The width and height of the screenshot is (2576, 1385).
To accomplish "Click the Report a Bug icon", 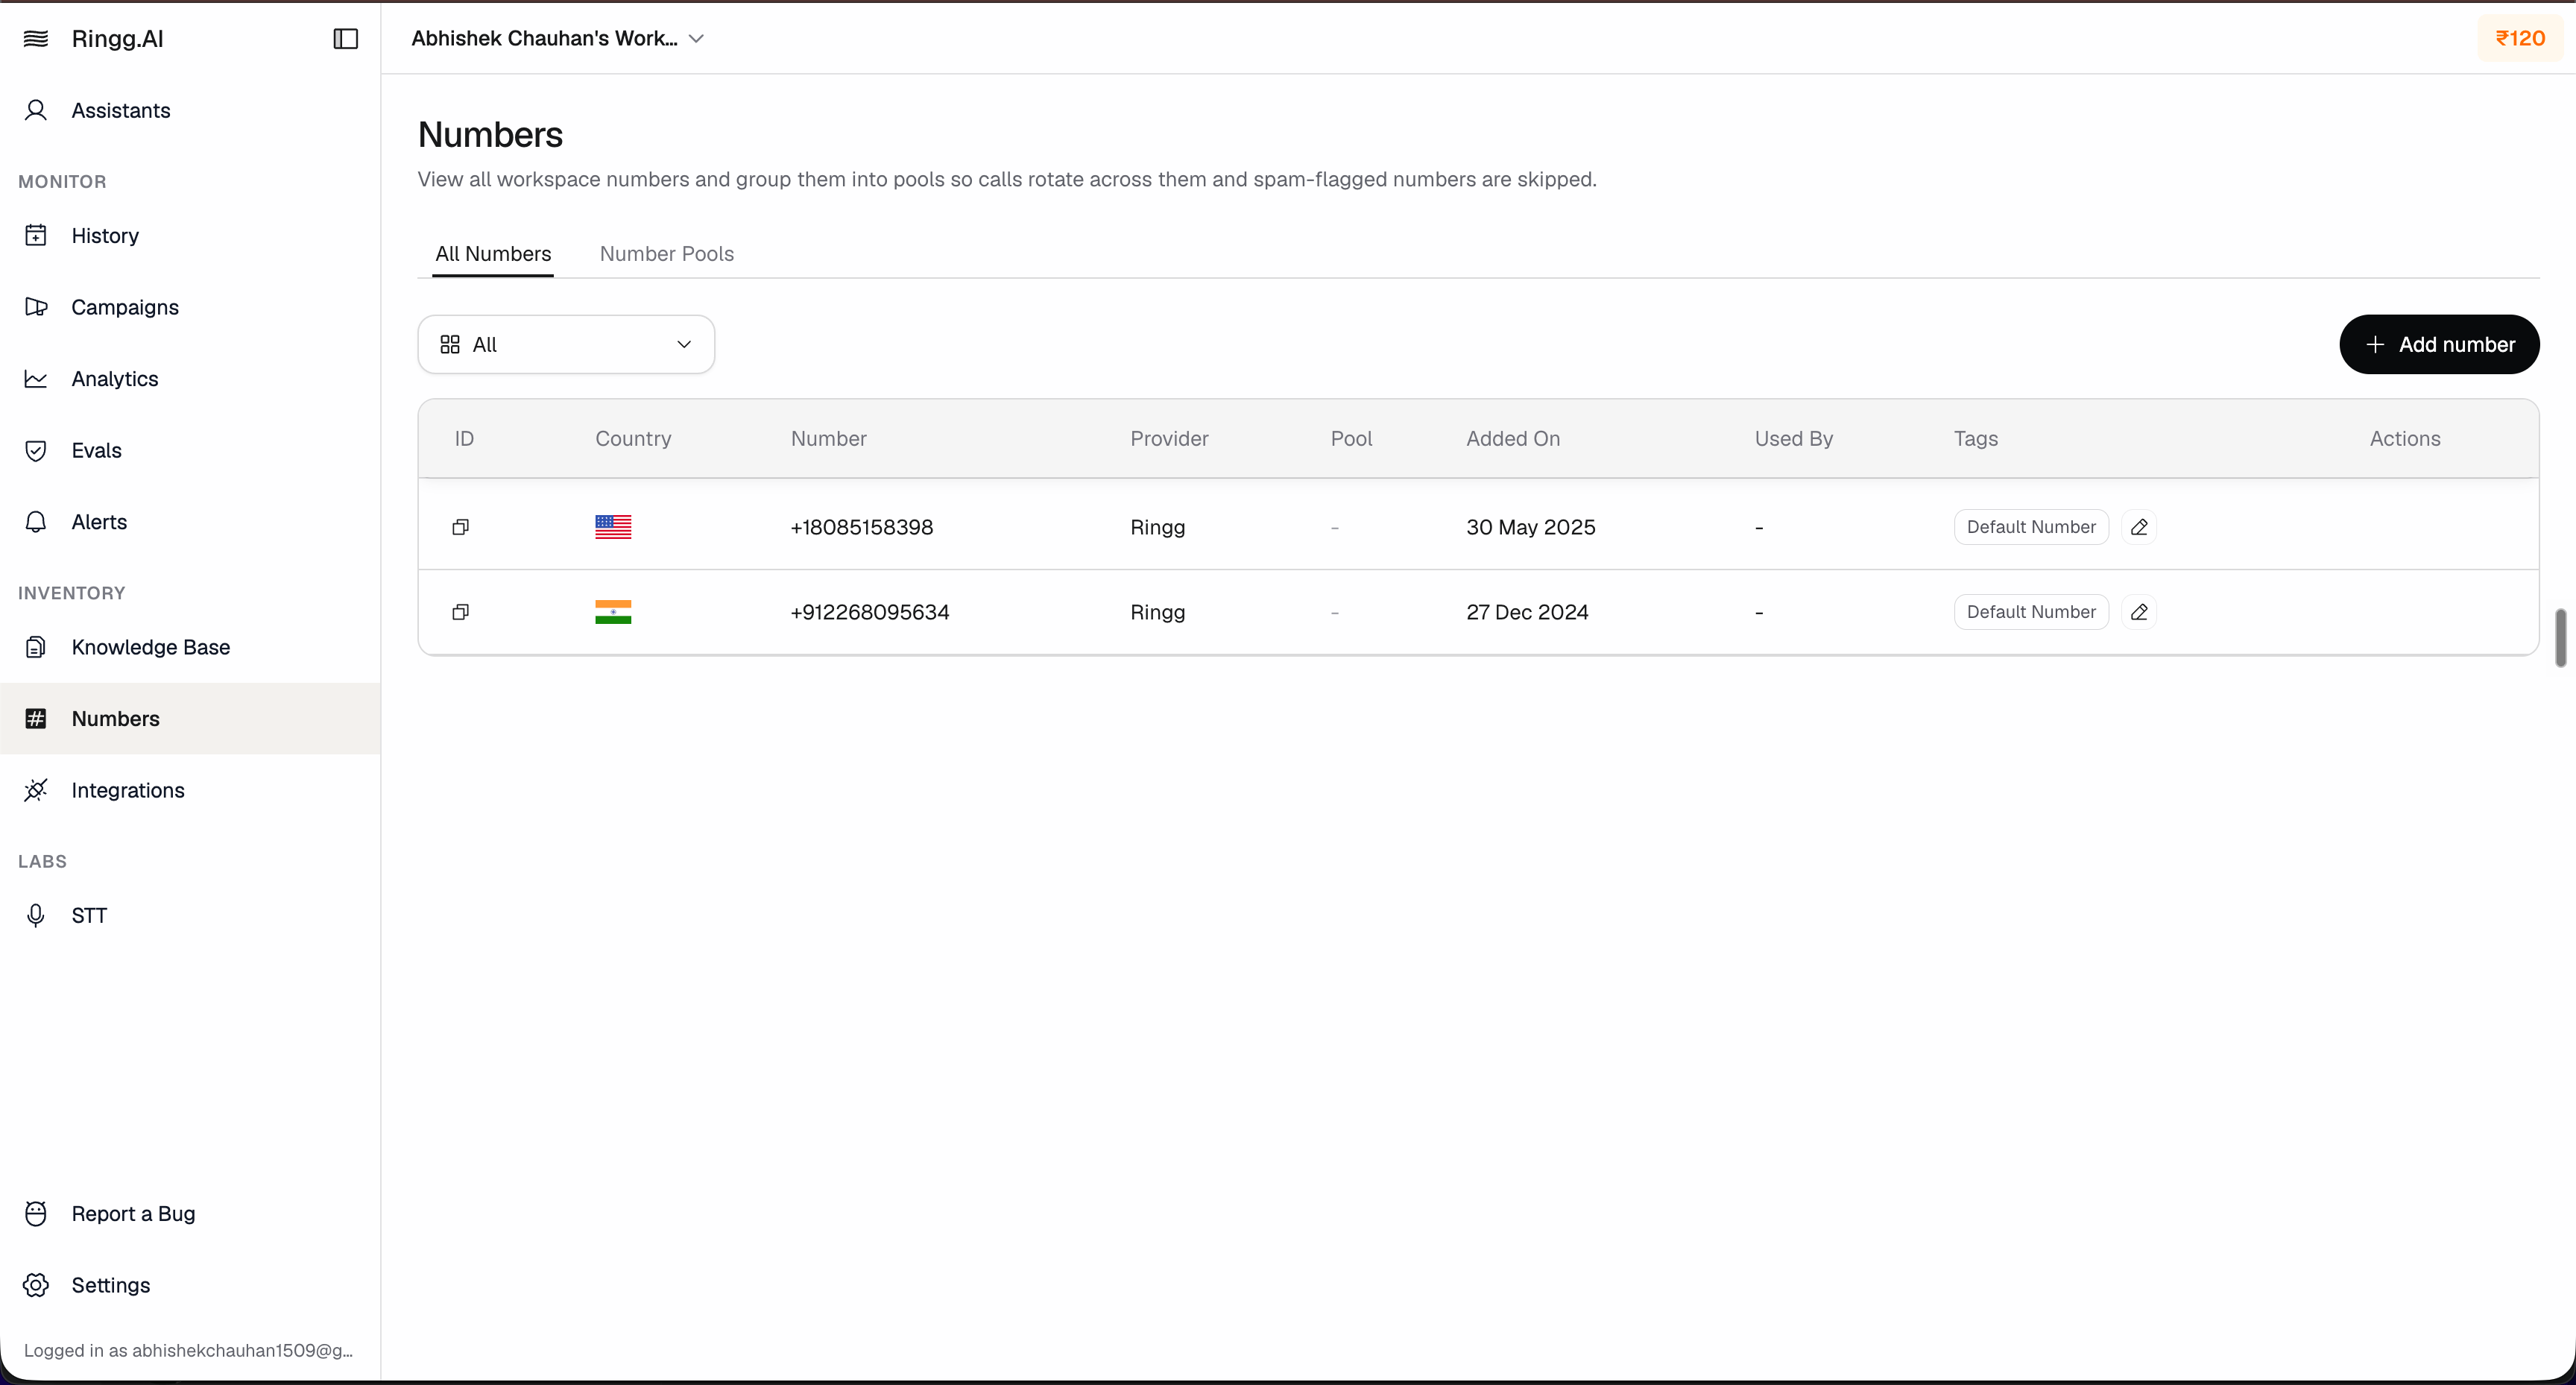I will coord(36,1214).
